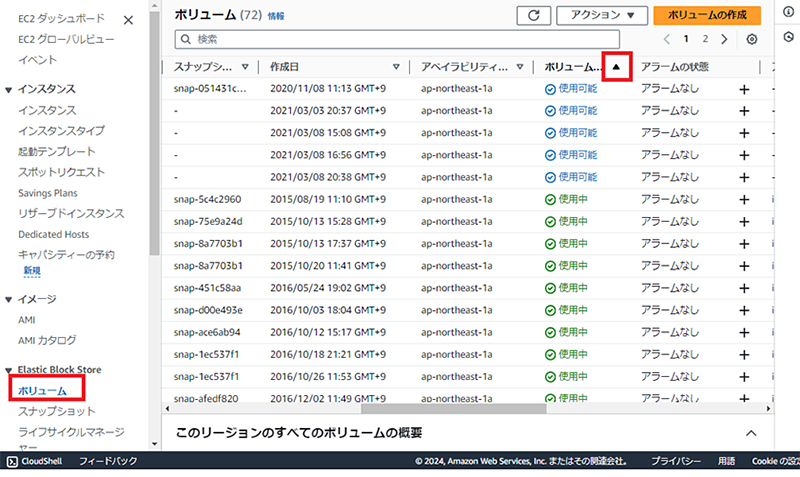Click フィードバック in the footer
This screenshot has width=800, height=477.
tap(108, 461)
